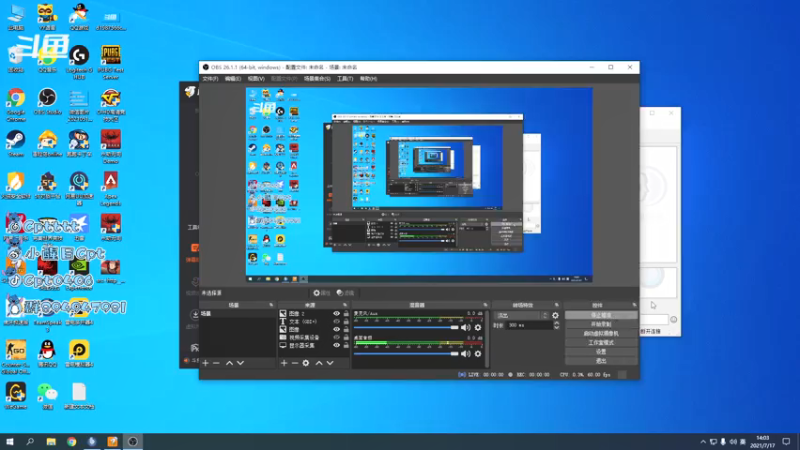Pop out the 控件 dock panel
This screenshot has width=800, height=450.
coord(634,305)
